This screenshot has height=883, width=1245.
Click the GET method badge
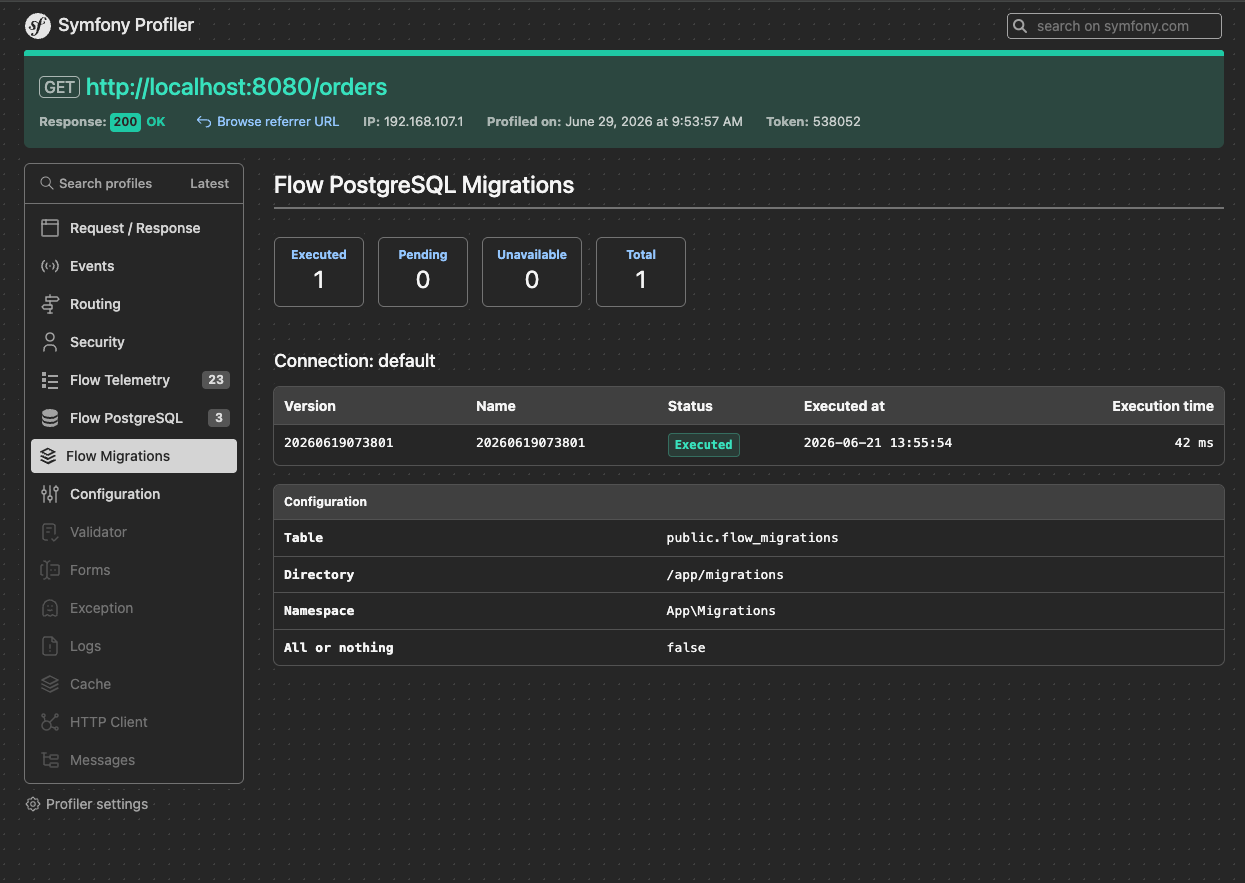click(x=59, y=87)
